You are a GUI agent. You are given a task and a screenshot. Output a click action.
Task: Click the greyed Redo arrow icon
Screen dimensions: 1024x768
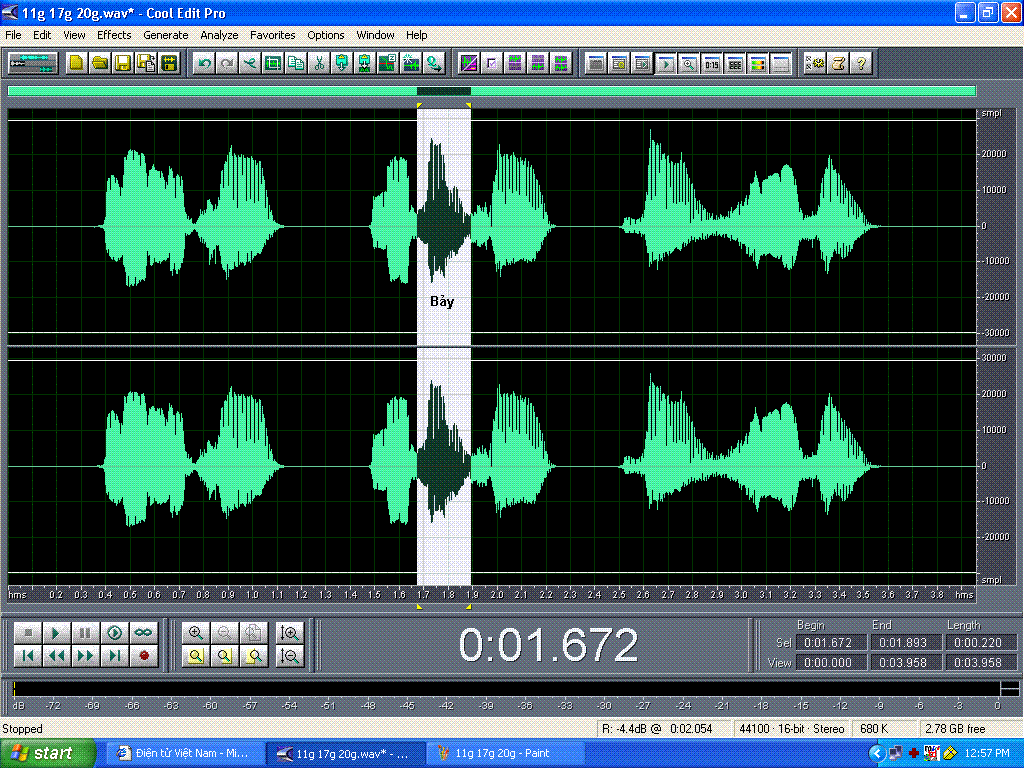(227, 63)
